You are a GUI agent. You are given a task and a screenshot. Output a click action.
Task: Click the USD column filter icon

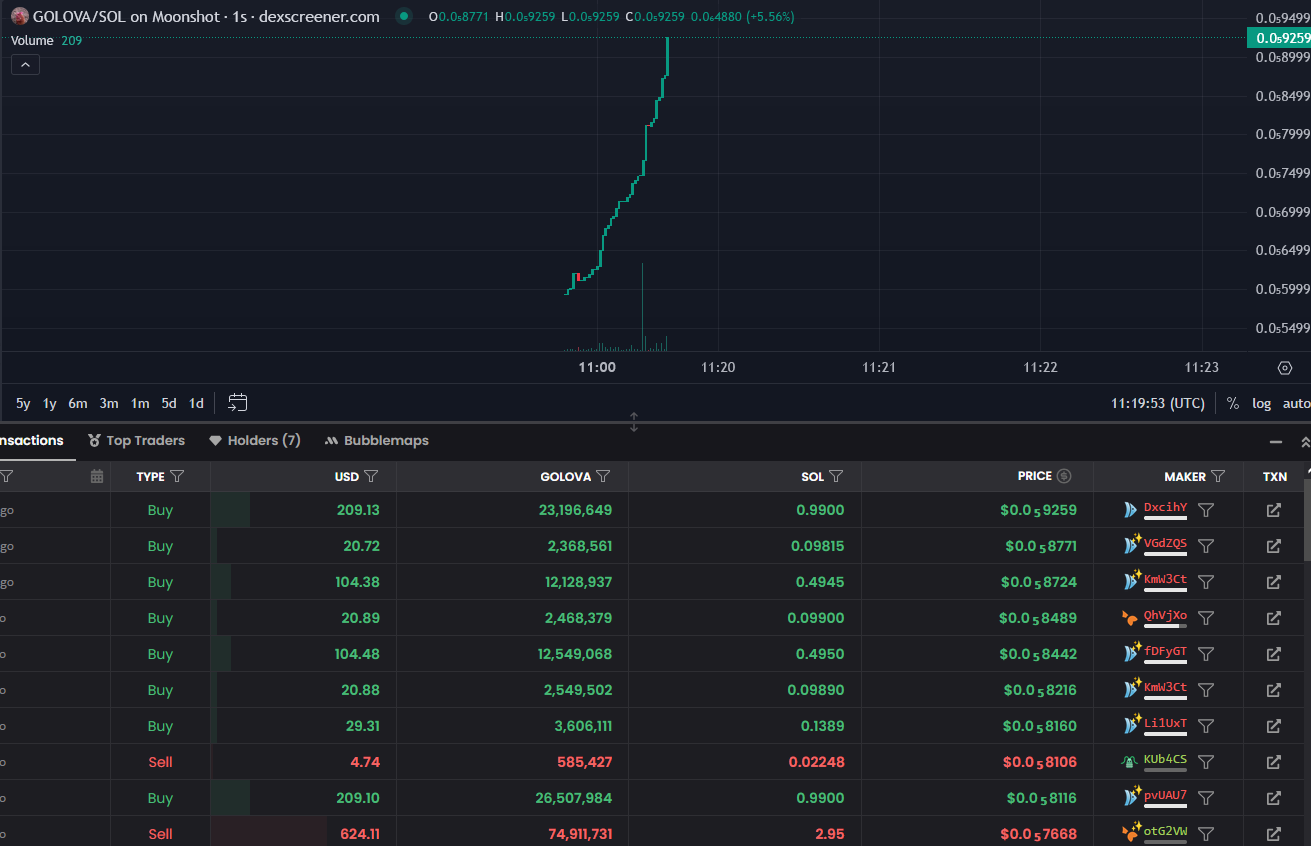(371, 477)
